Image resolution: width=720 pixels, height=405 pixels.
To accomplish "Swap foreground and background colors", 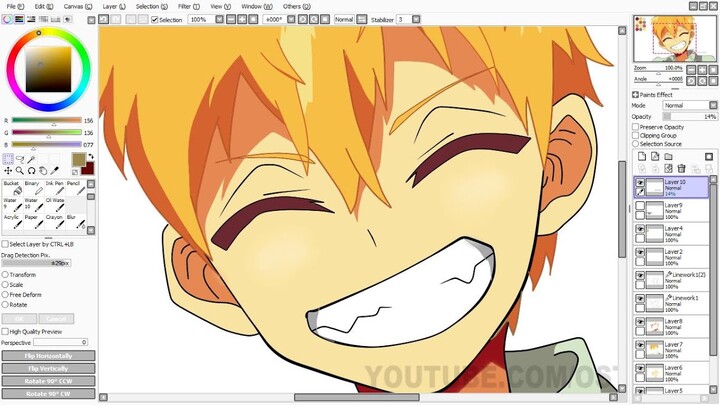I will 90,157.
